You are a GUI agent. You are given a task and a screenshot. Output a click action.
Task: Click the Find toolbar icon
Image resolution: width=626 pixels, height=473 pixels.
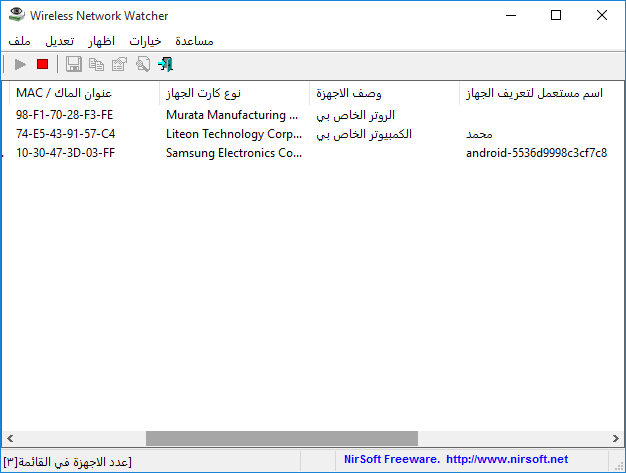point(143,64)
